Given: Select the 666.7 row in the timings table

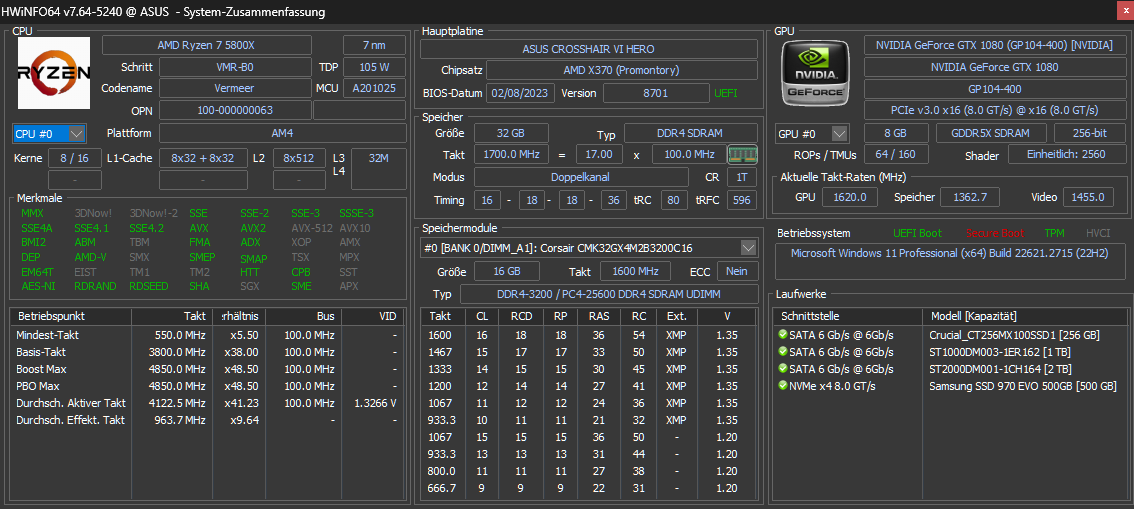Looking at the screenshot, I should (588, 487).
